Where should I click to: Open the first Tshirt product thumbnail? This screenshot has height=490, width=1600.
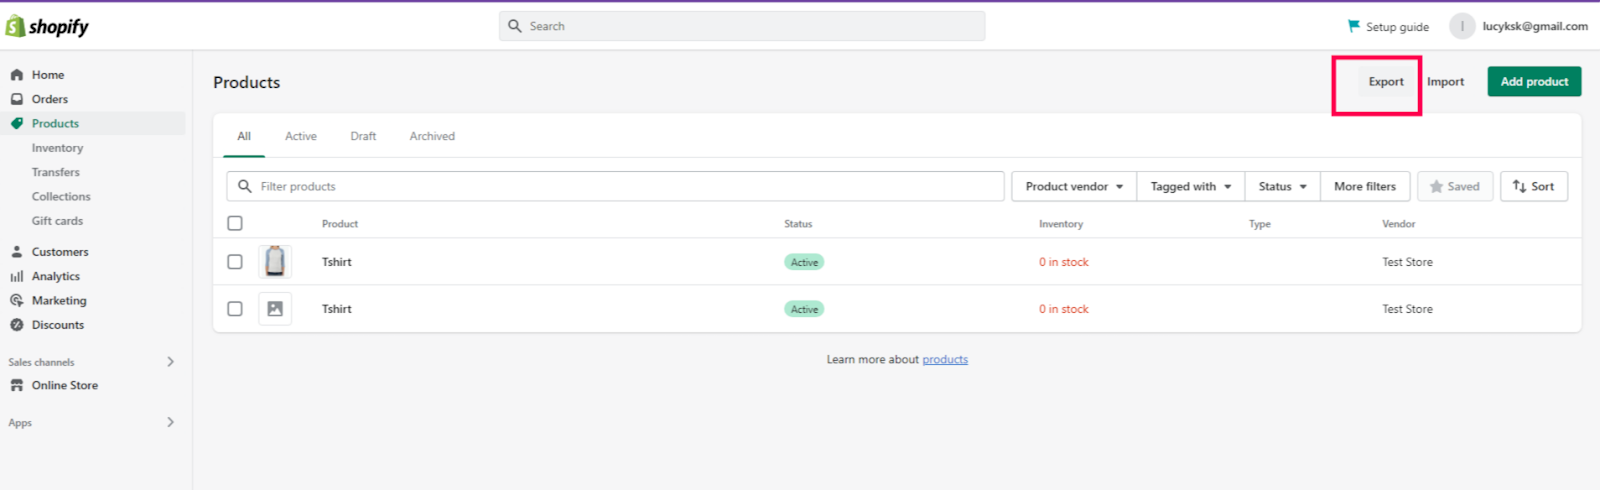coord(275,262)
